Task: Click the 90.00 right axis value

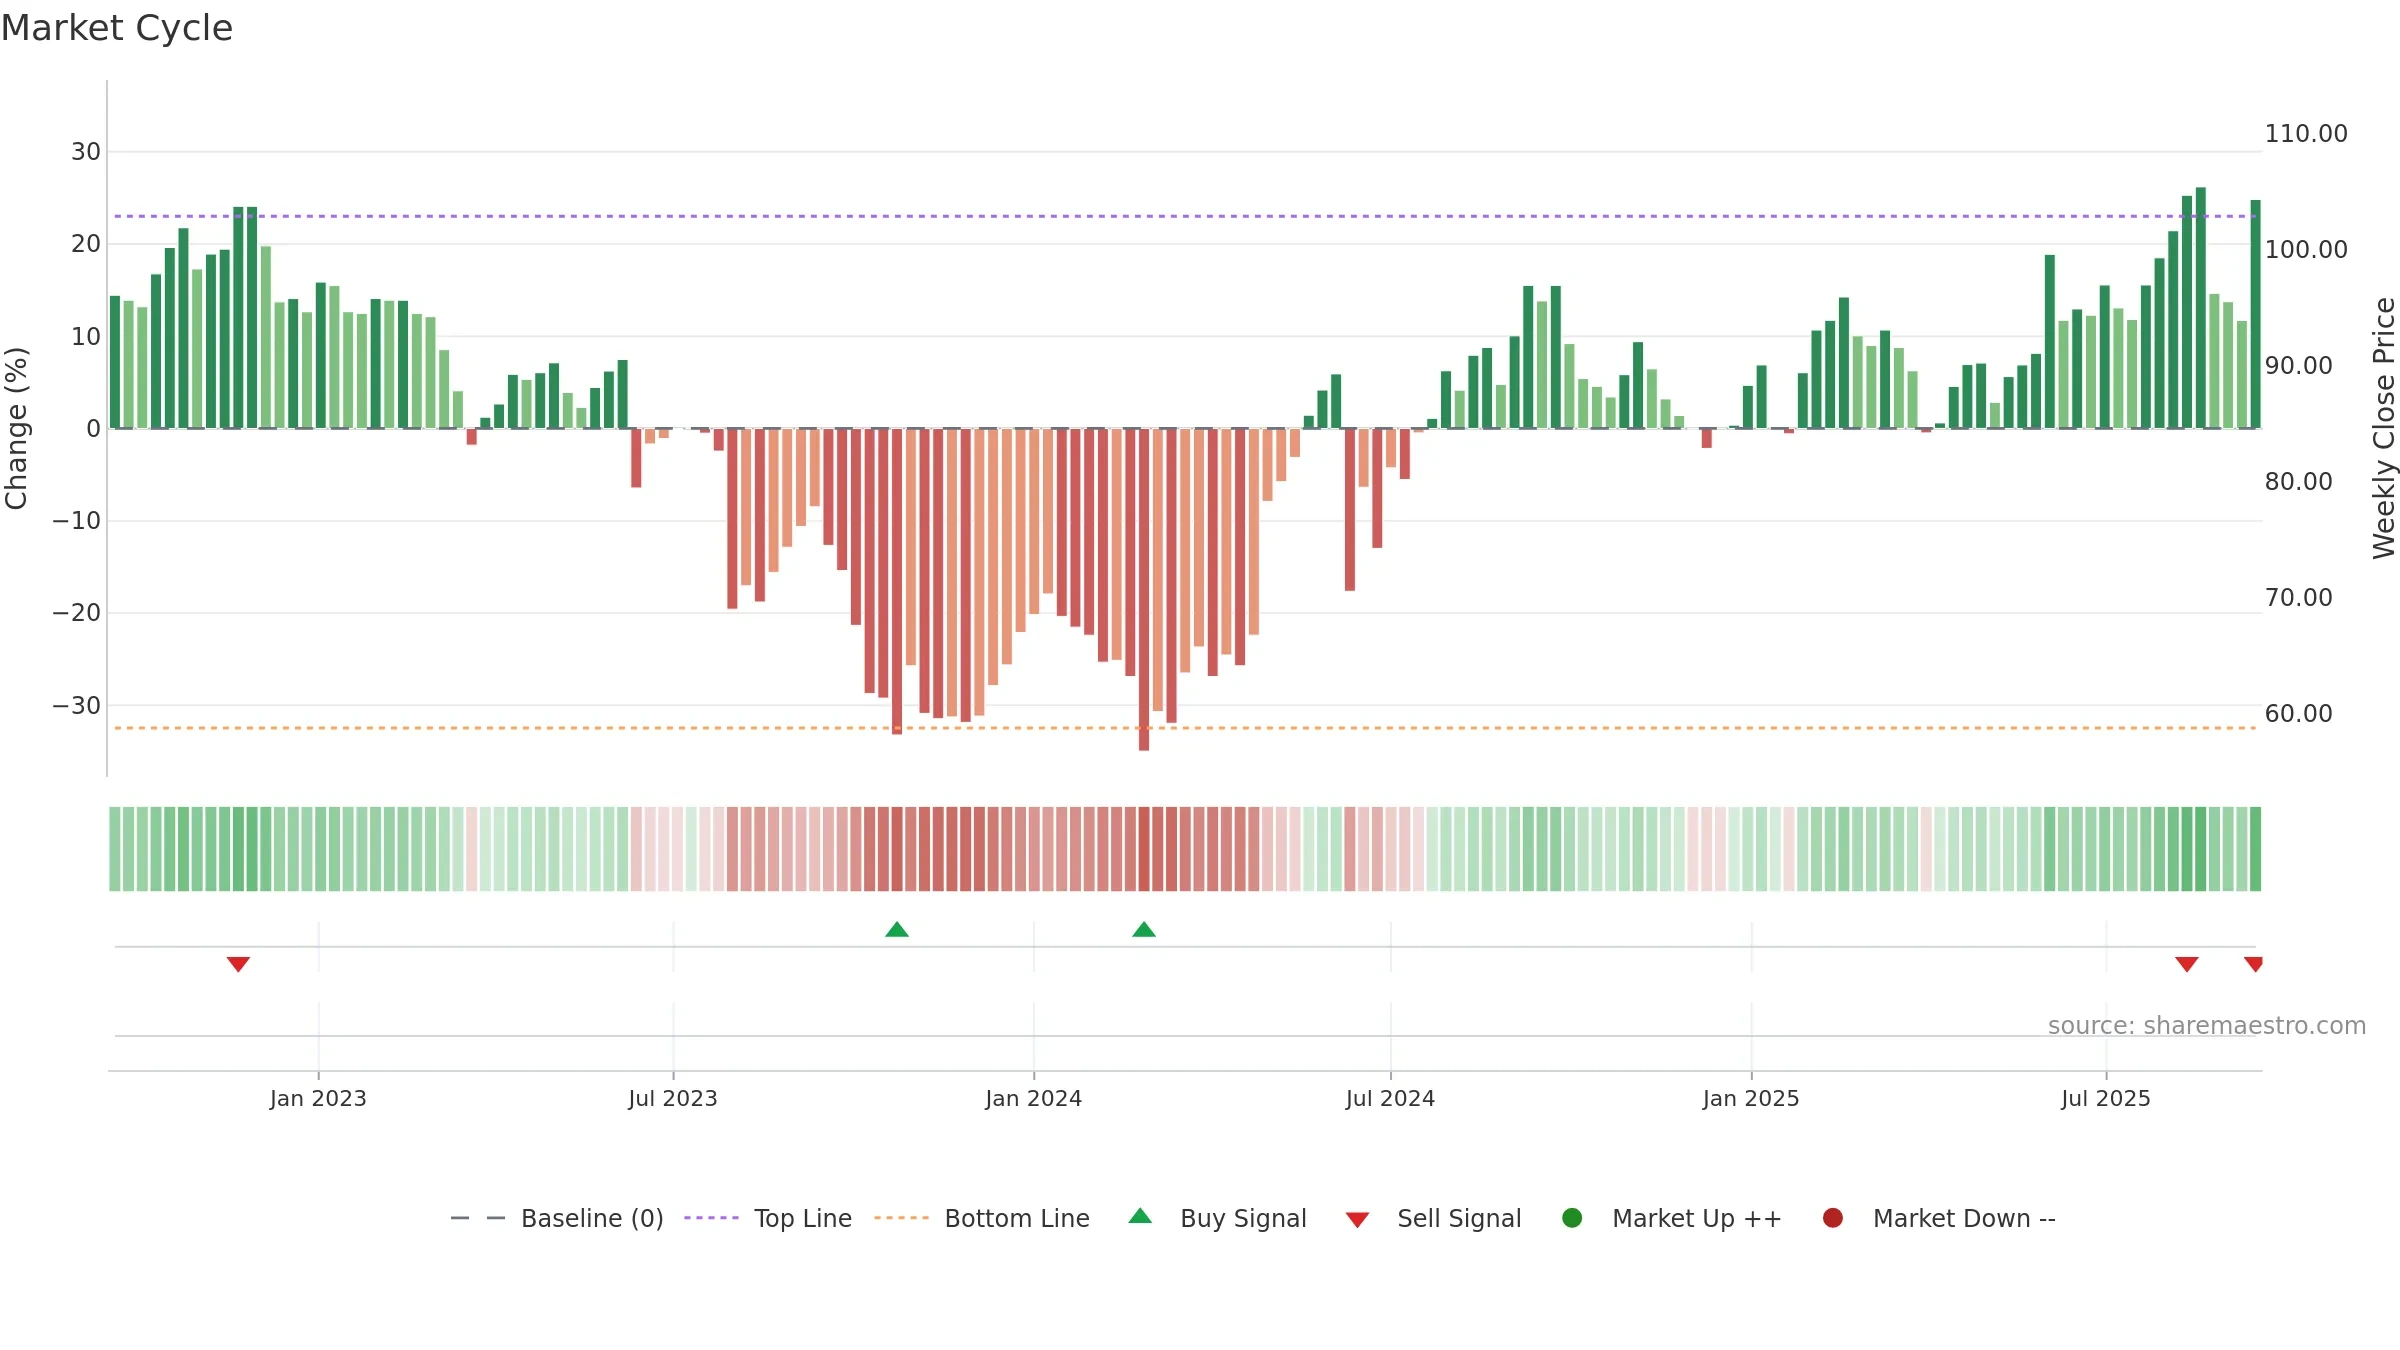Action: pyautogui.click(x=2299, y=366)
